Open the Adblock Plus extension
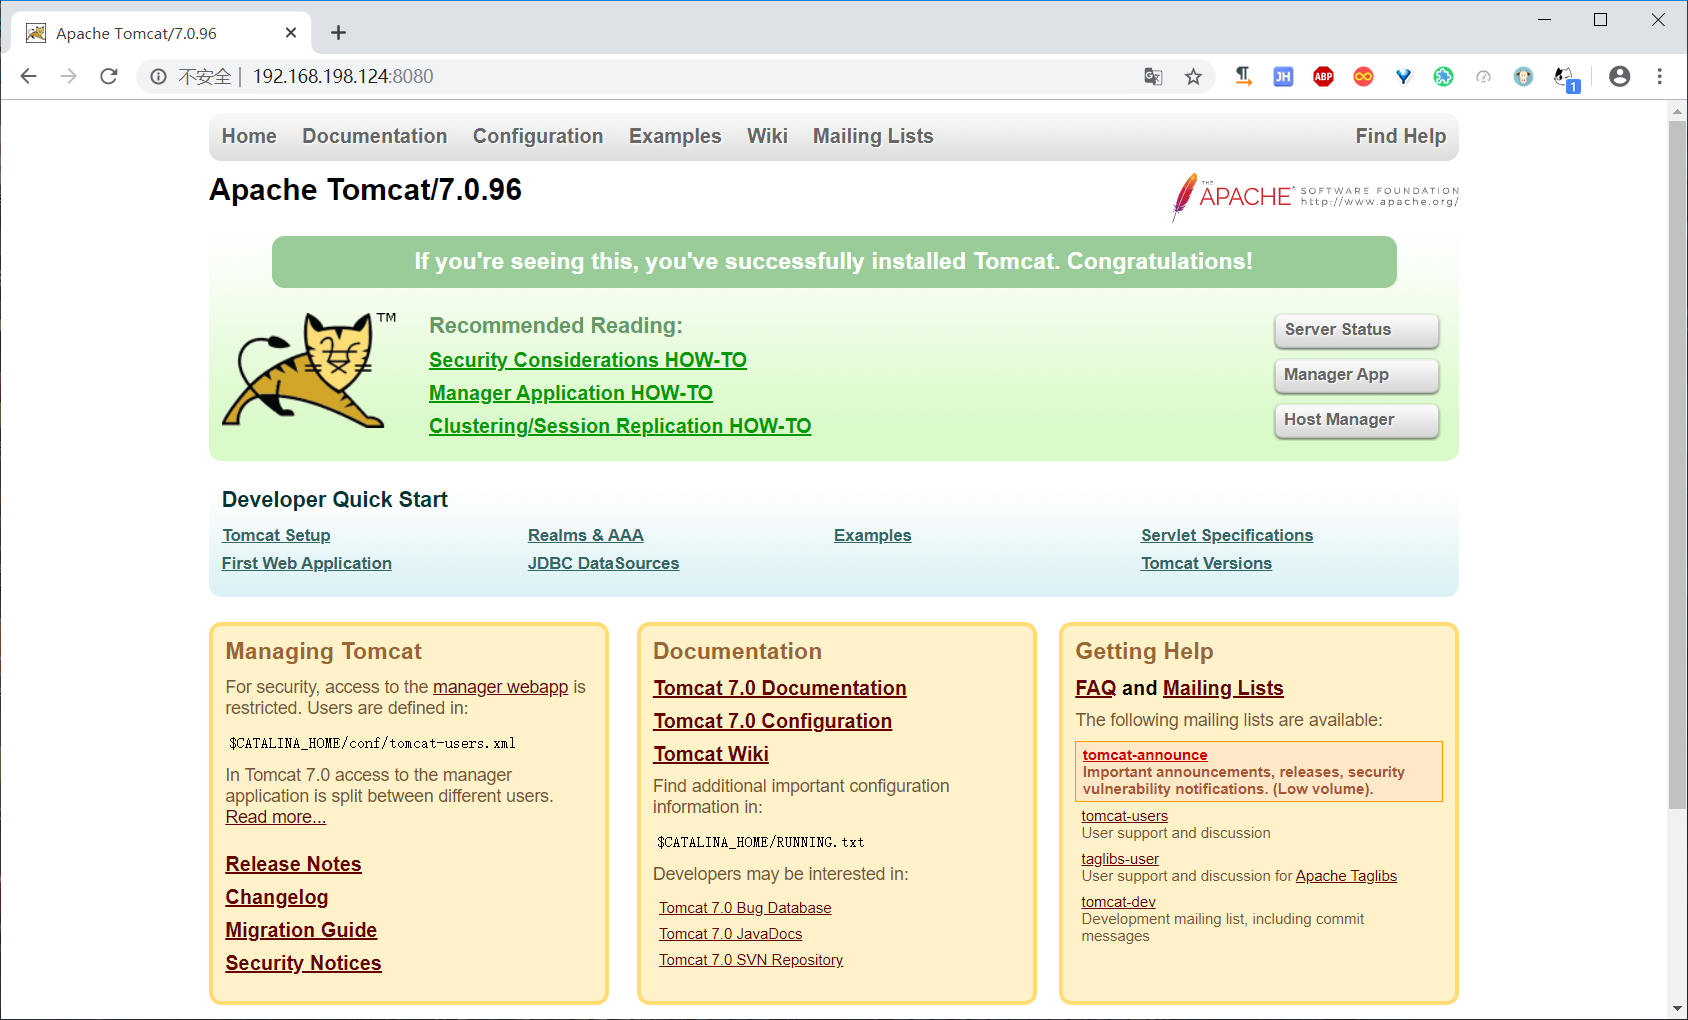Viewport: 1688px width, 1020px height. (x=1323, y=76)
